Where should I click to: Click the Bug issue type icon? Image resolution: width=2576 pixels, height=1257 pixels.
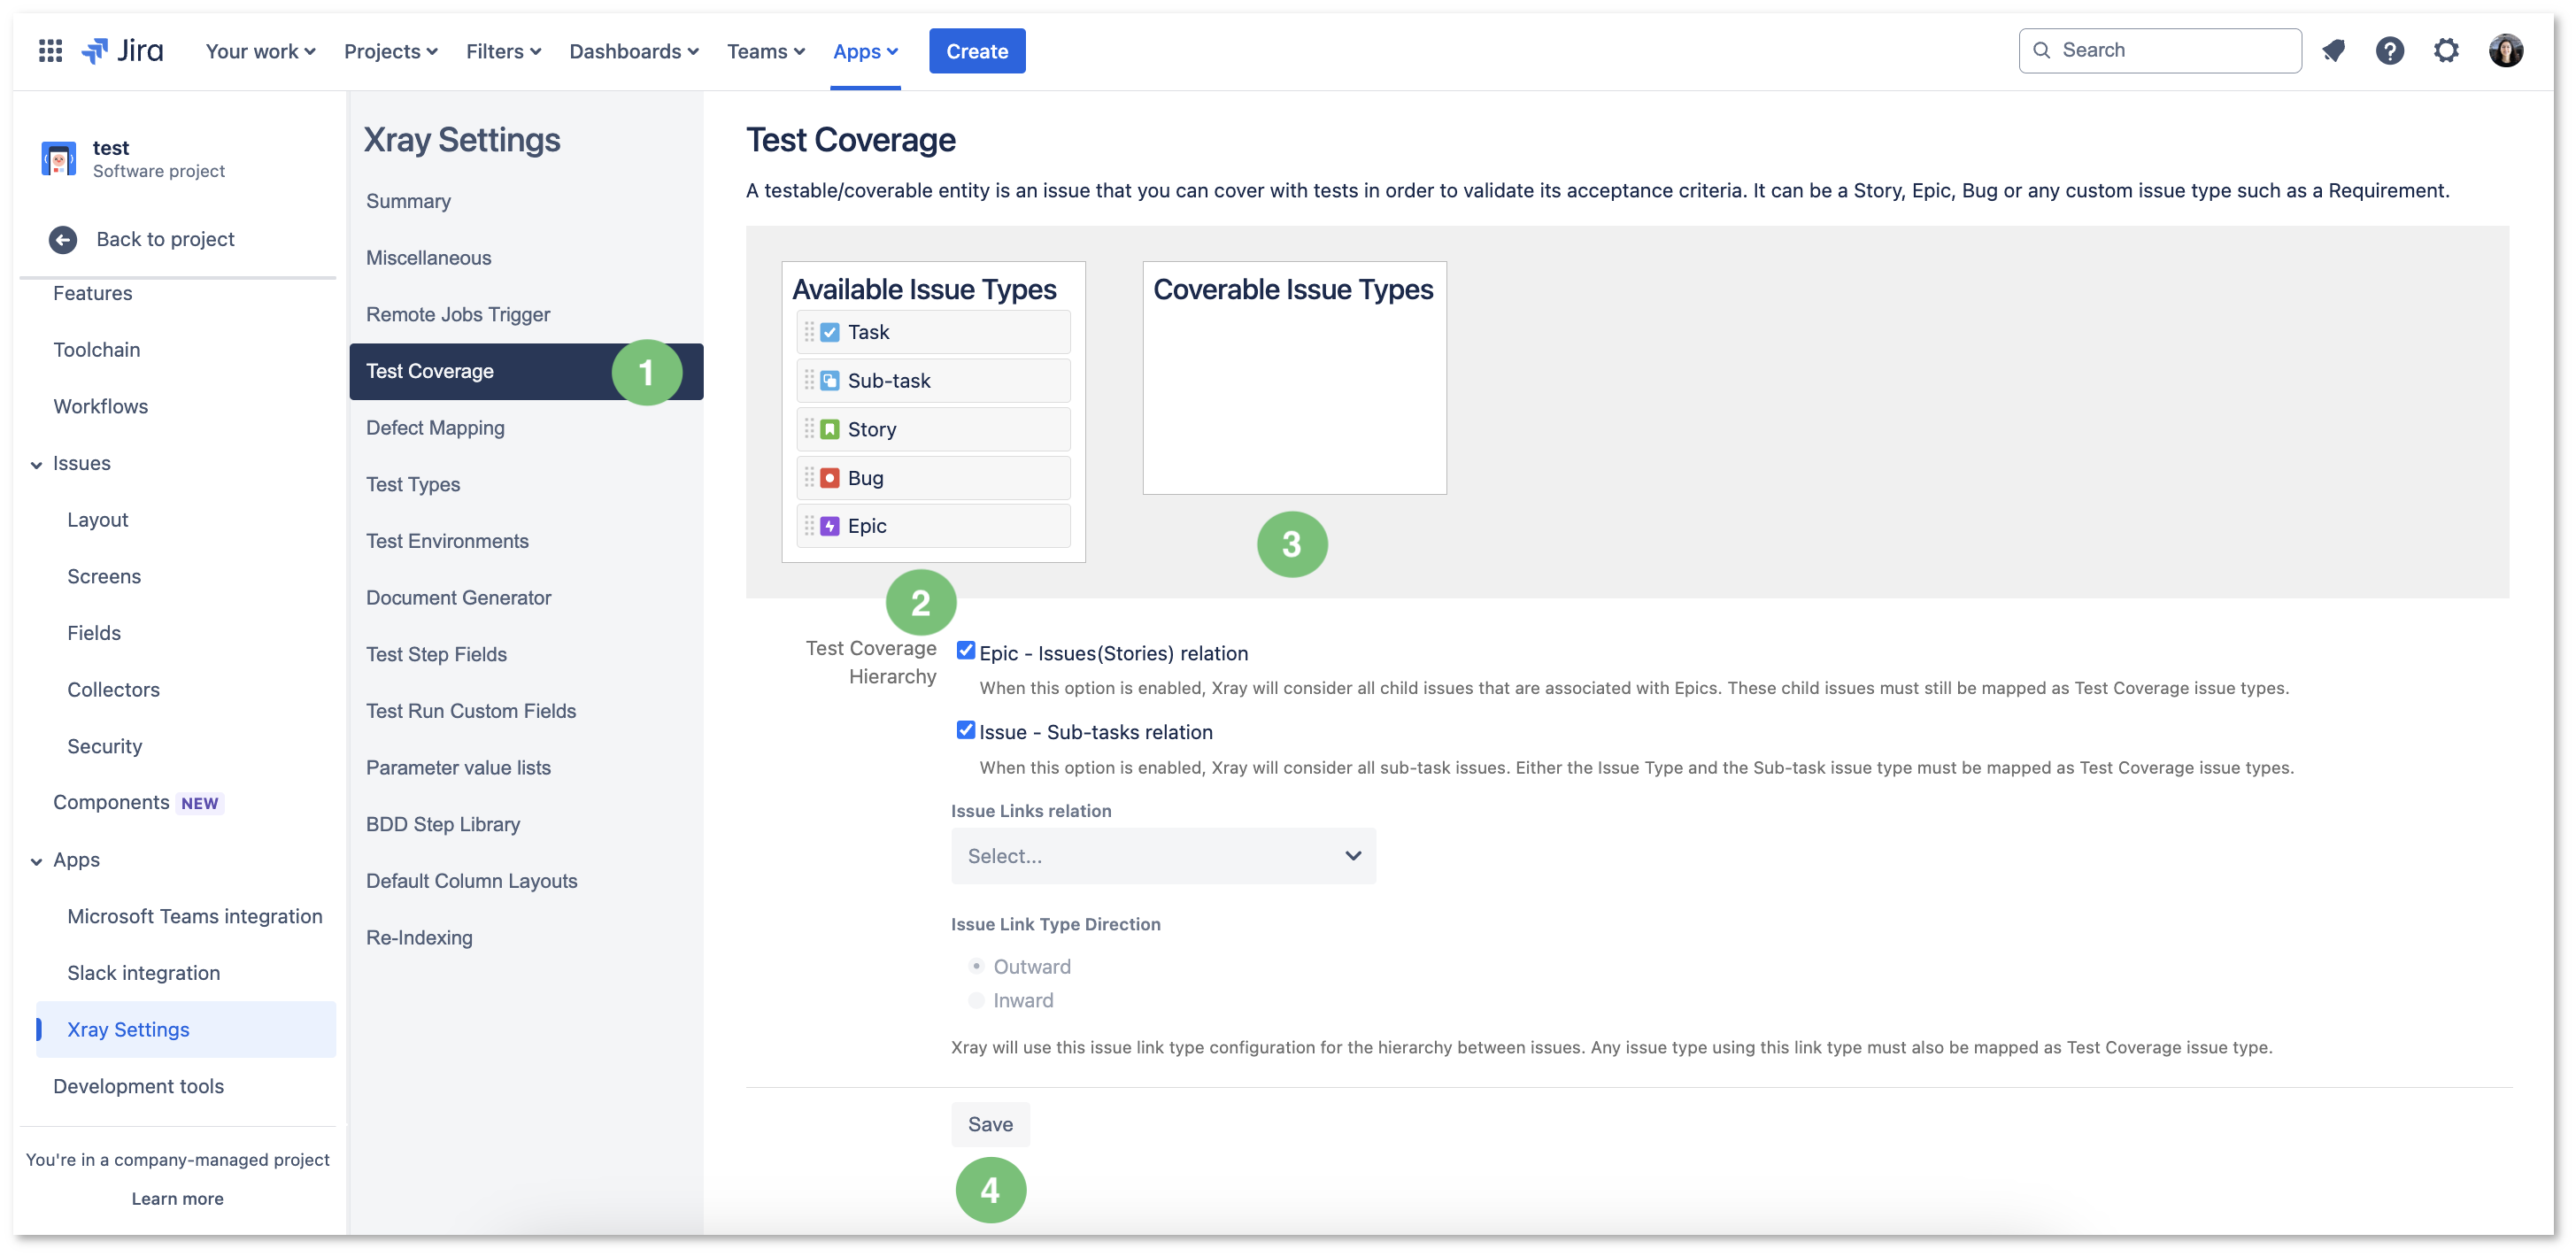click(830, 478)
